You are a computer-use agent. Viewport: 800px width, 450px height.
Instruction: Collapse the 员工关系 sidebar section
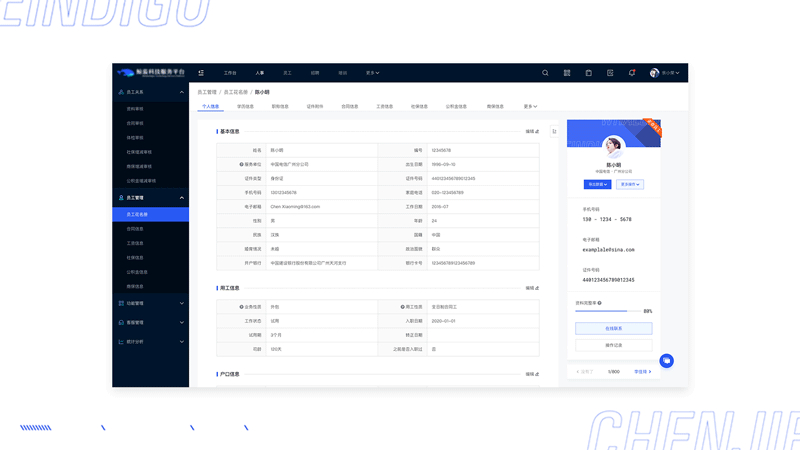click(182, 92)
